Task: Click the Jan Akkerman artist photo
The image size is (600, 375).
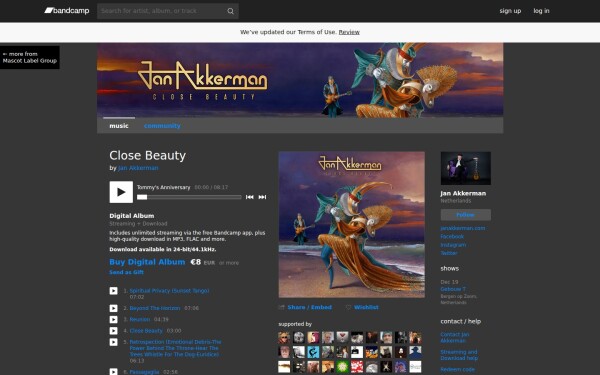Action: (x=465, y=168)
